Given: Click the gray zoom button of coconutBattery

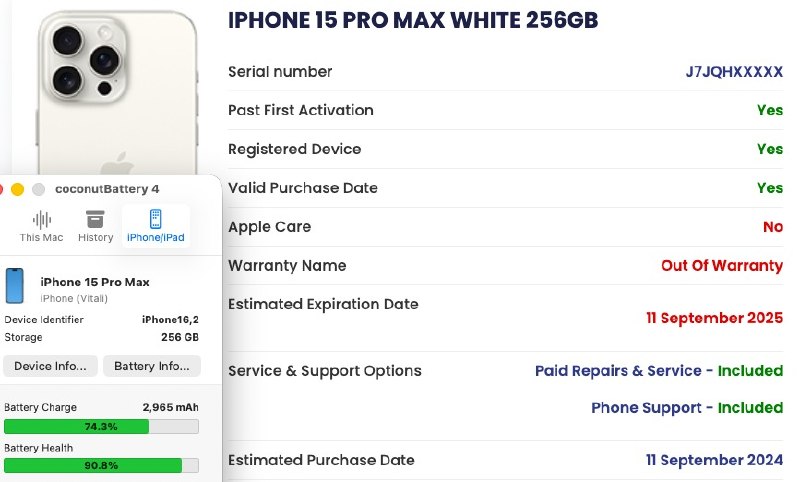Looking at the screenshot, I should coord(38,189).
